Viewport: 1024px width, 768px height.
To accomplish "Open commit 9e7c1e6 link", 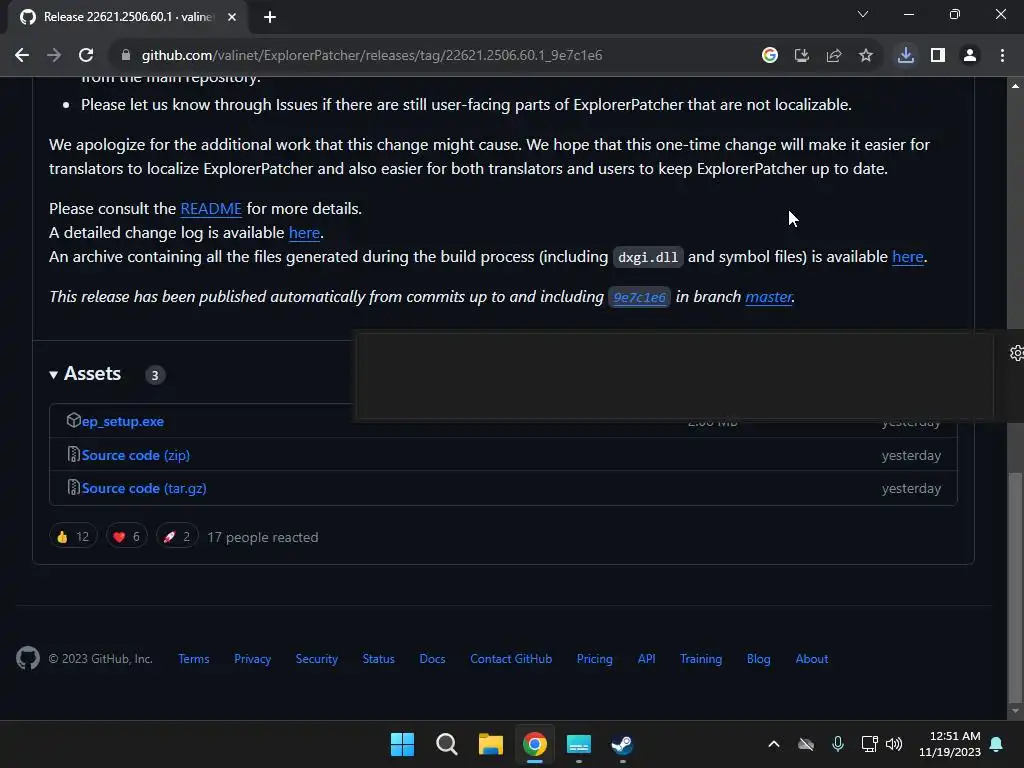I will click(x=639, y=297).
